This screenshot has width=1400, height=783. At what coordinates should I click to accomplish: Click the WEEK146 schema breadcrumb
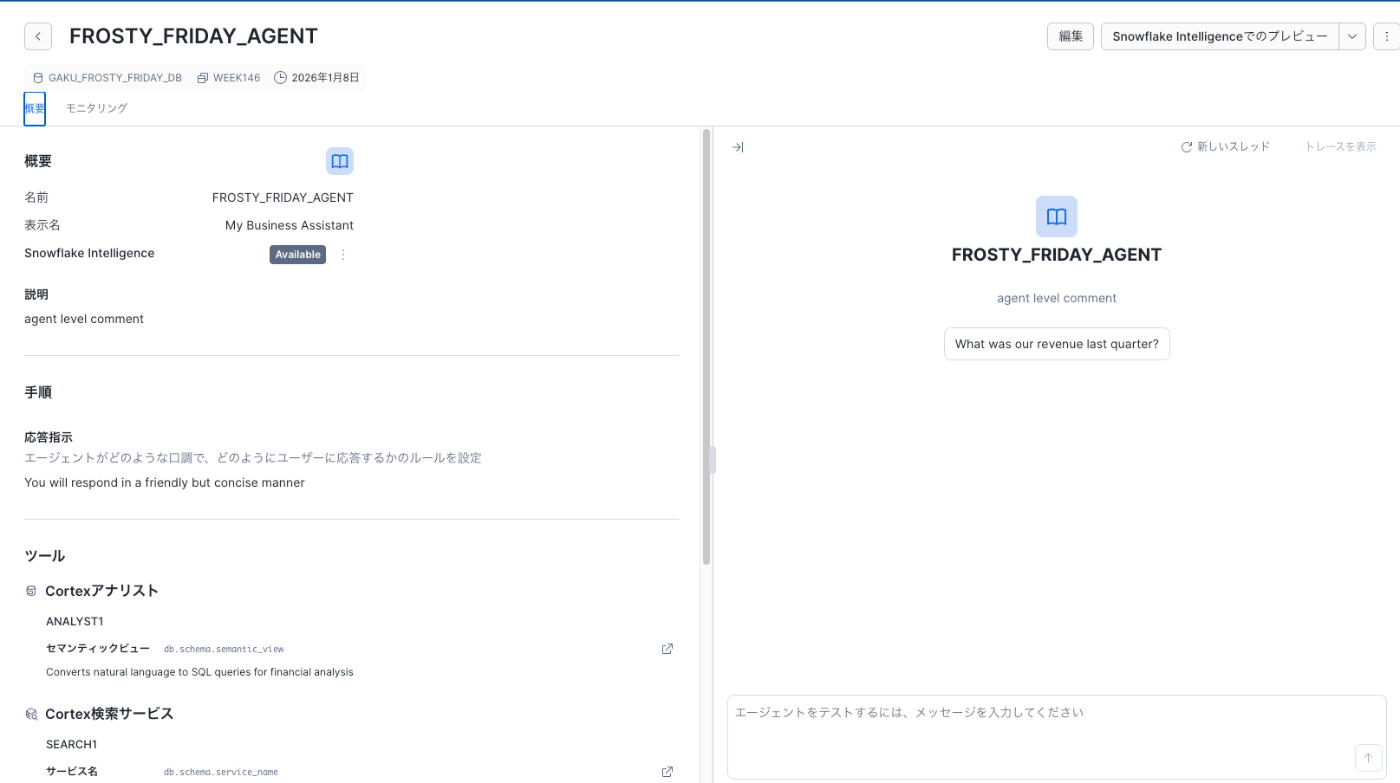pyautogui.click(x=236, y=78)
